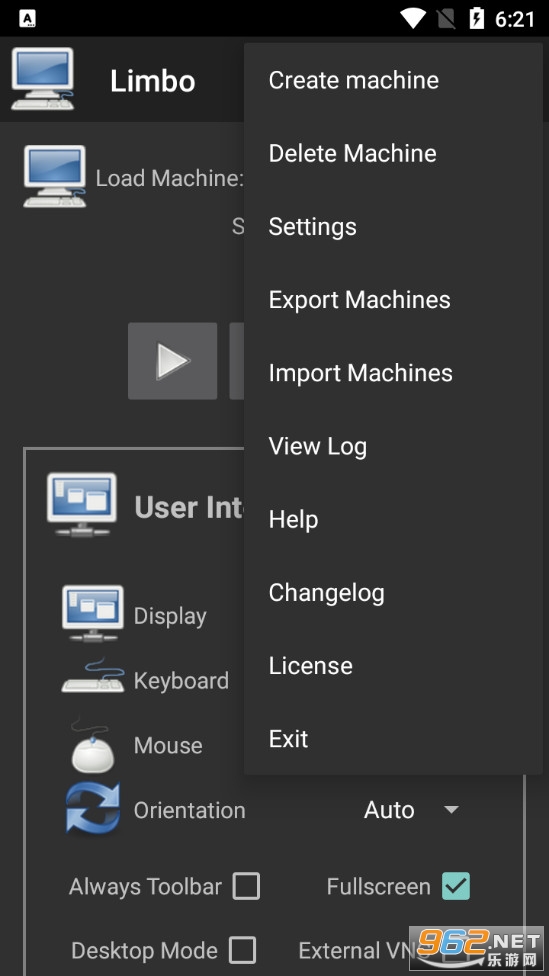Tap the Load Machine label
Viewport: 549px width, 976px height.
(x=169, y=178)
